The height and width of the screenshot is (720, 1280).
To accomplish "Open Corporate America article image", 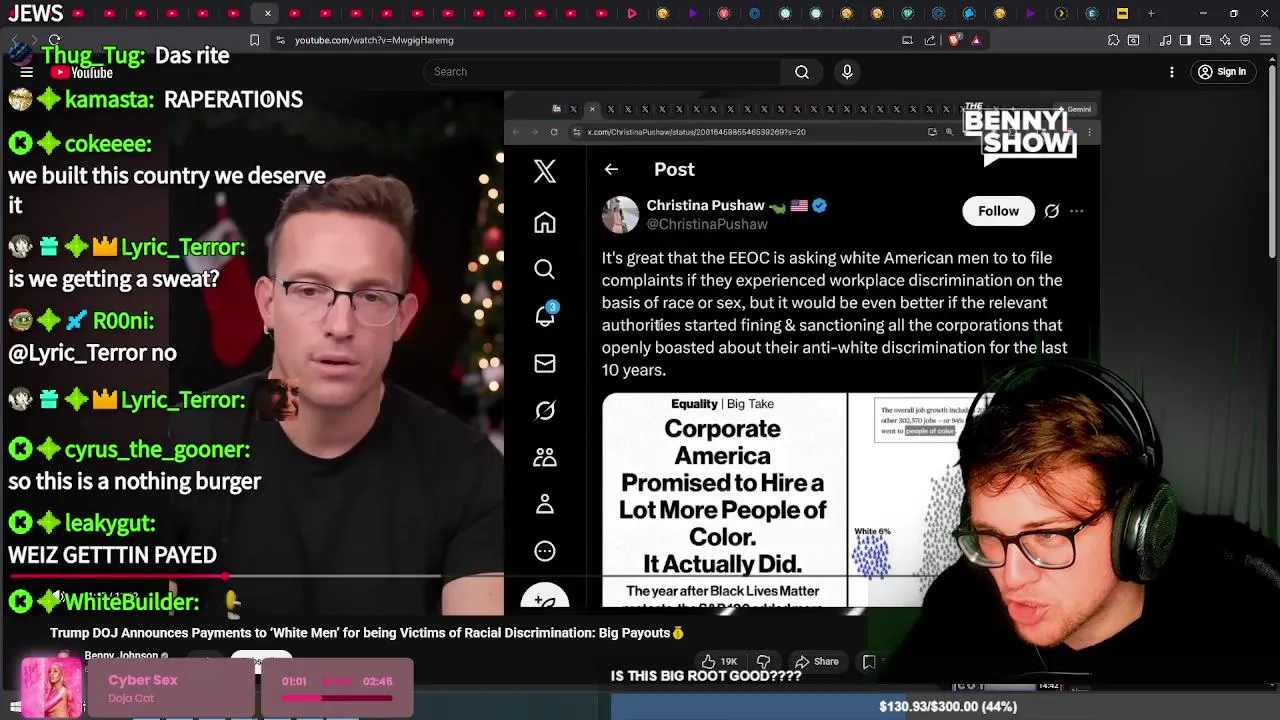I will pos(724,500).
